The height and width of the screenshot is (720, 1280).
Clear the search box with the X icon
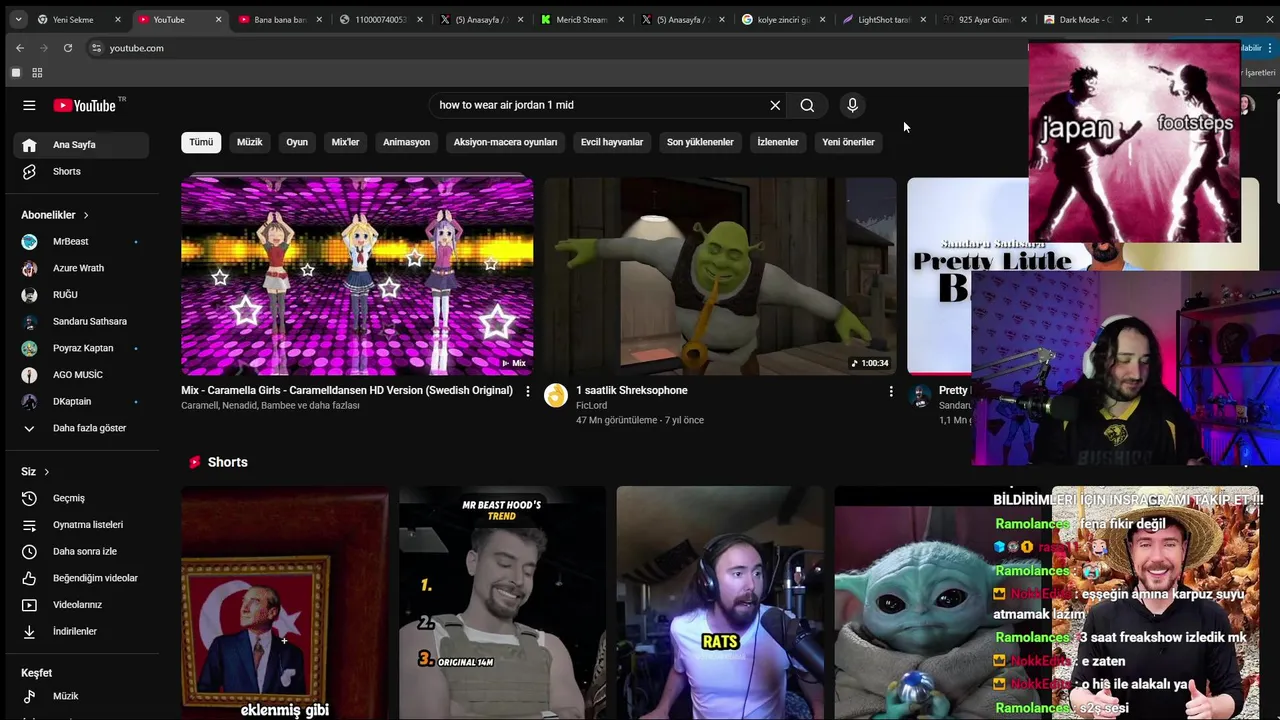pyautogui.click(x=775, y=105)
